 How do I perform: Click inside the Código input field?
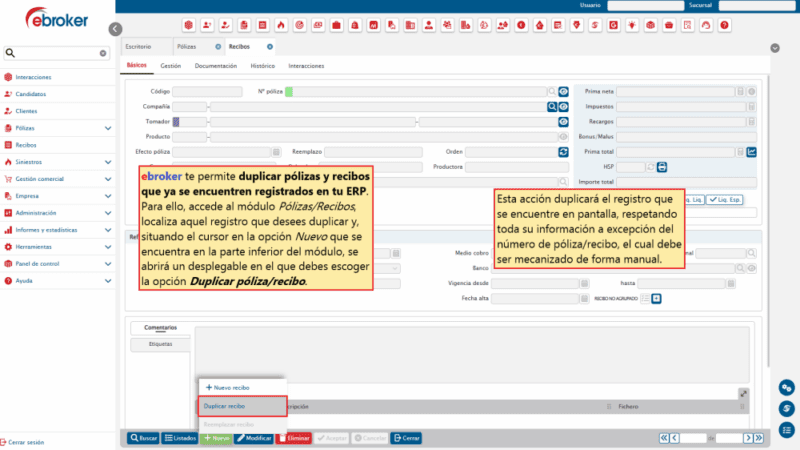[x=207, y=92]
